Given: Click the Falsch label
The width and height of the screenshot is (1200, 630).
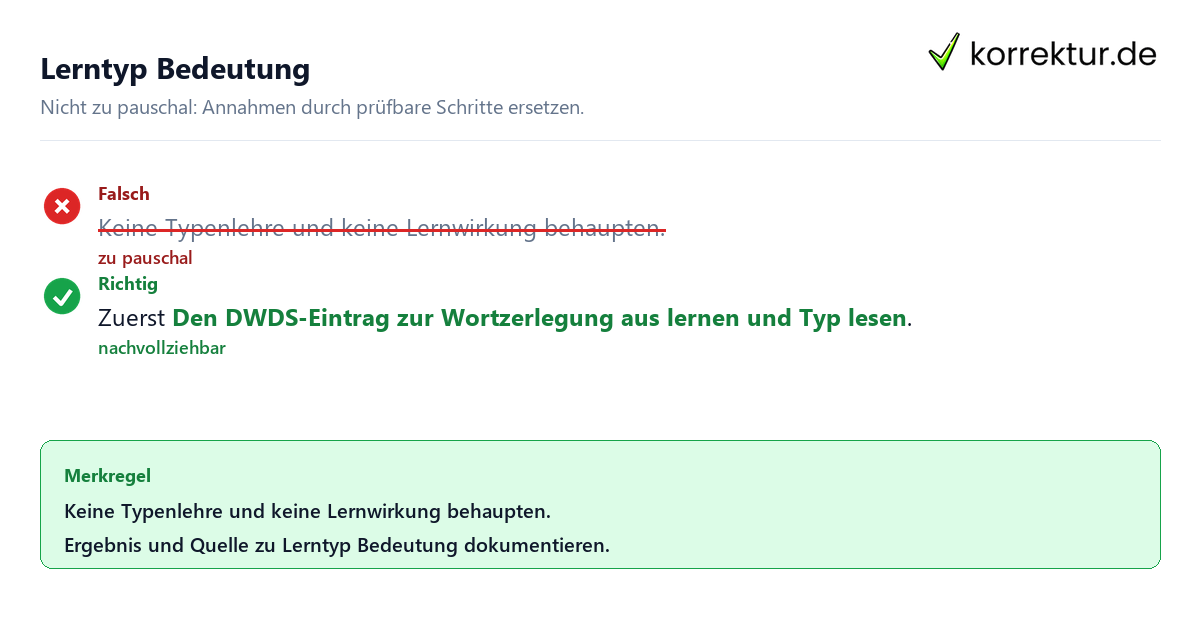Looking at the screenshot, I should (124, 194).
